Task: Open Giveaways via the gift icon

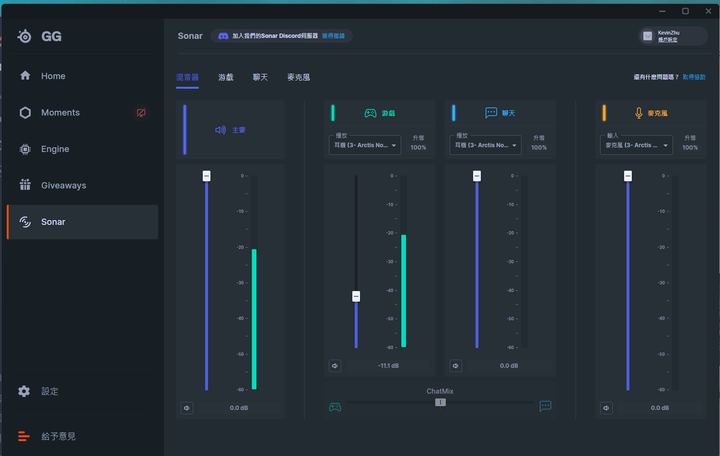Action: (25, 185)
